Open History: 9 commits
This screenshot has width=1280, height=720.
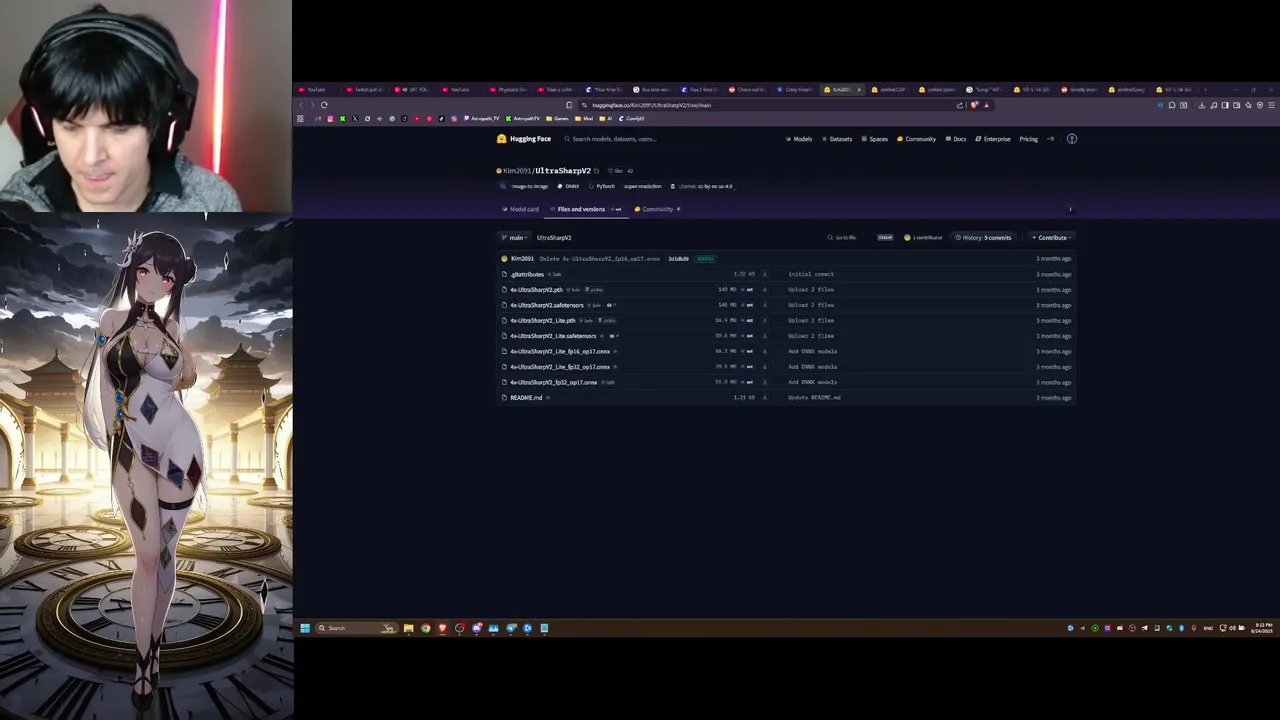[x=984, y=238]
